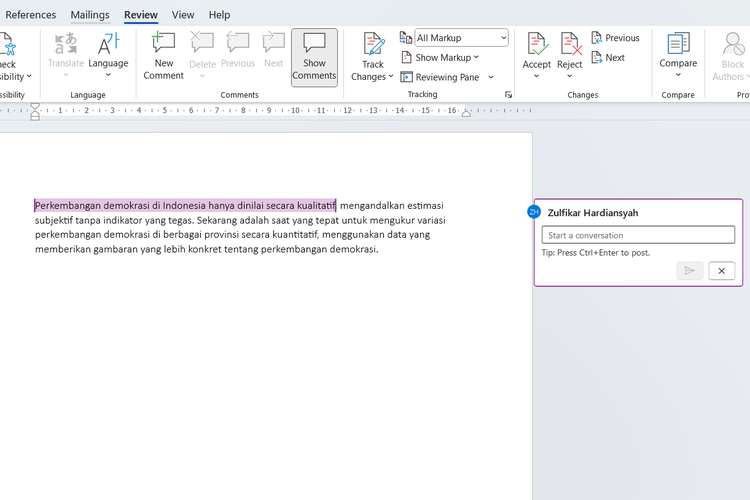Add a New Comment
Viewport: 750px width, 500px height.
[x=163, y=56]
